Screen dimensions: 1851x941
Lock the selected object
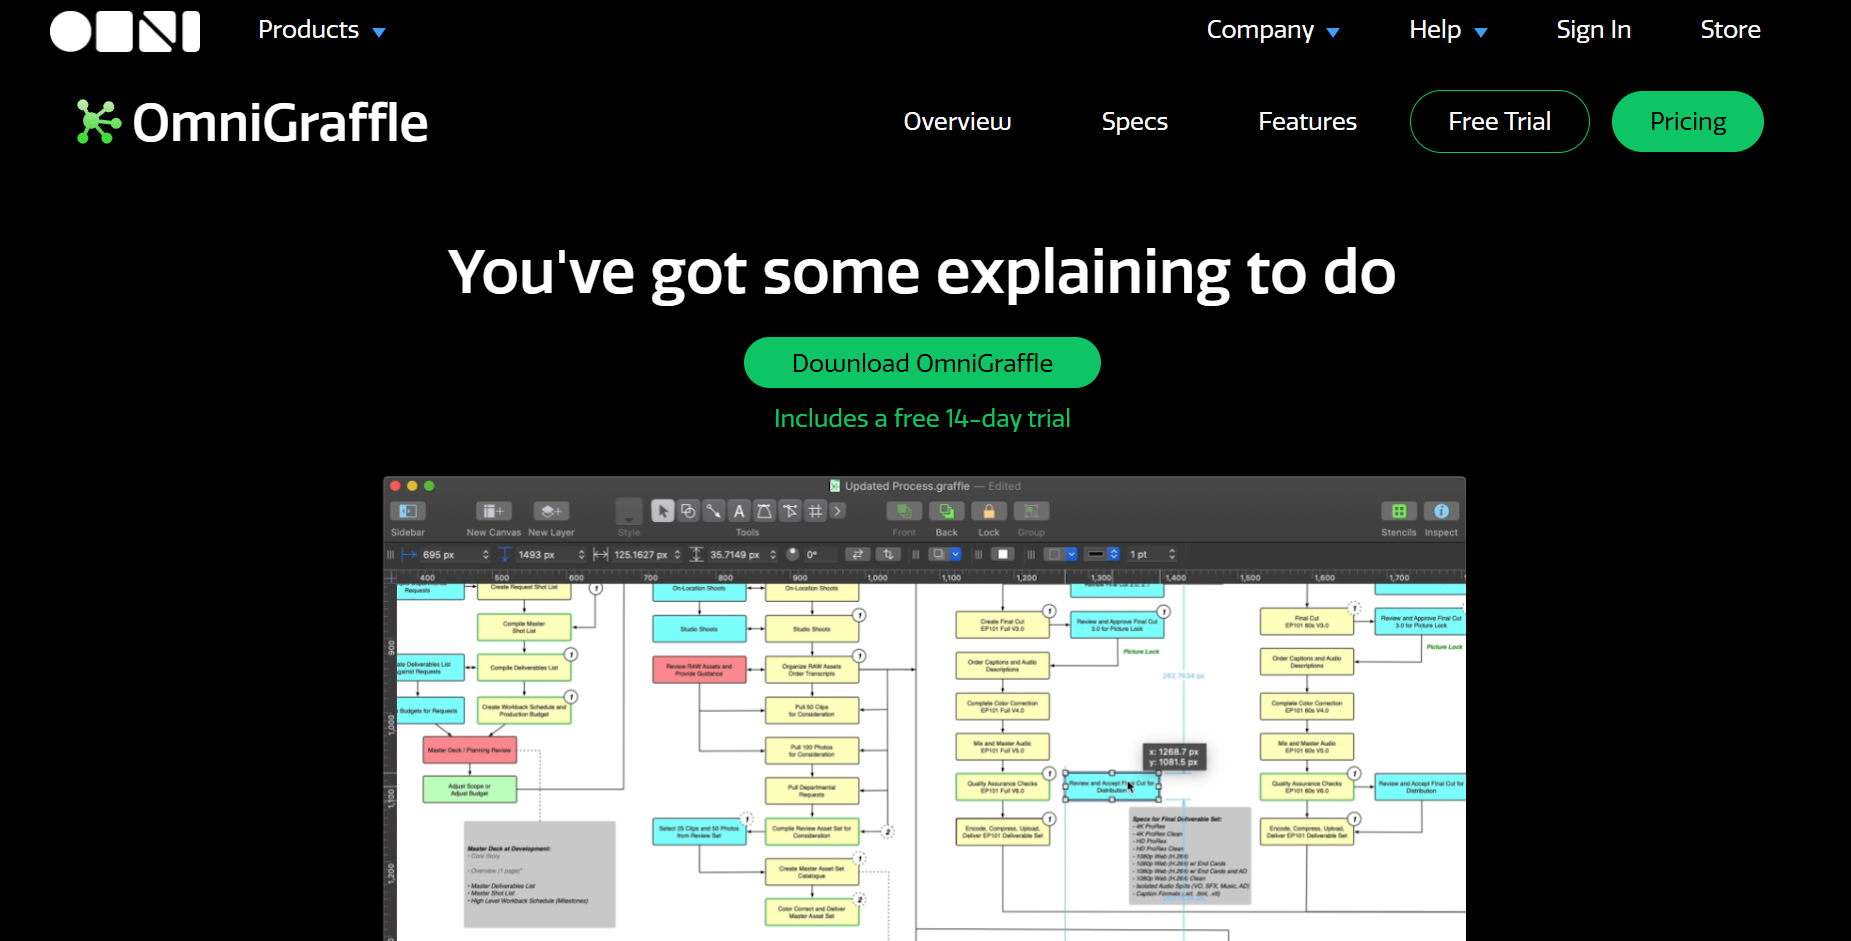(989, 511)
